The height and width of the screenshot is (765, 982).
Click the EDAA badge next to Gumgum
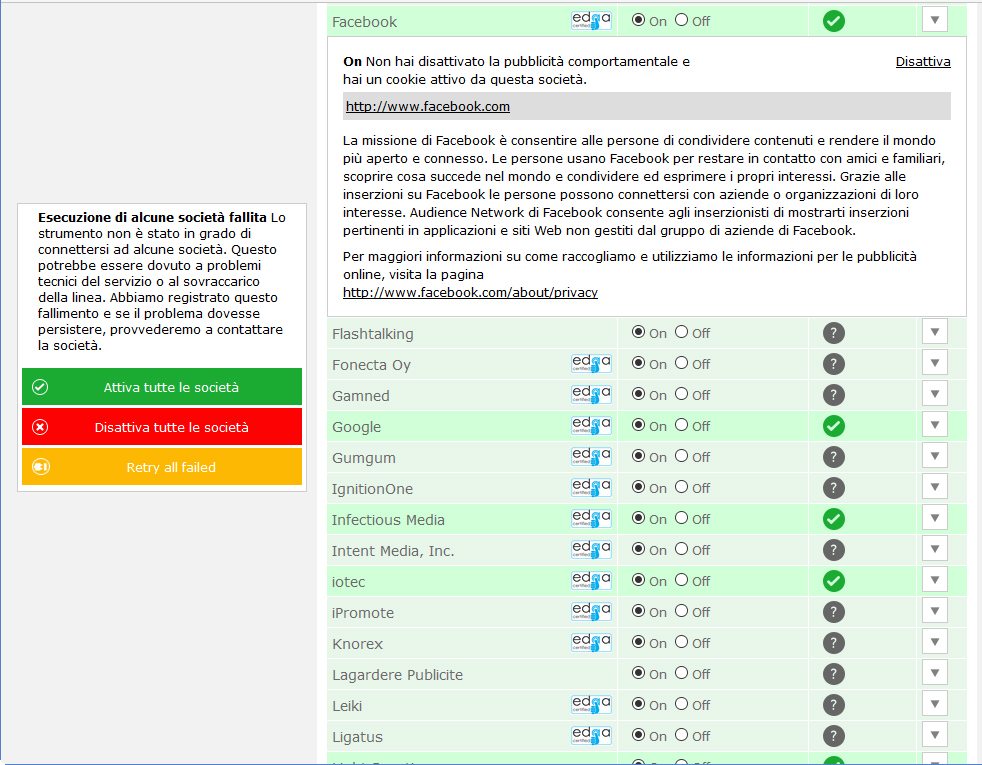point(591,457)
